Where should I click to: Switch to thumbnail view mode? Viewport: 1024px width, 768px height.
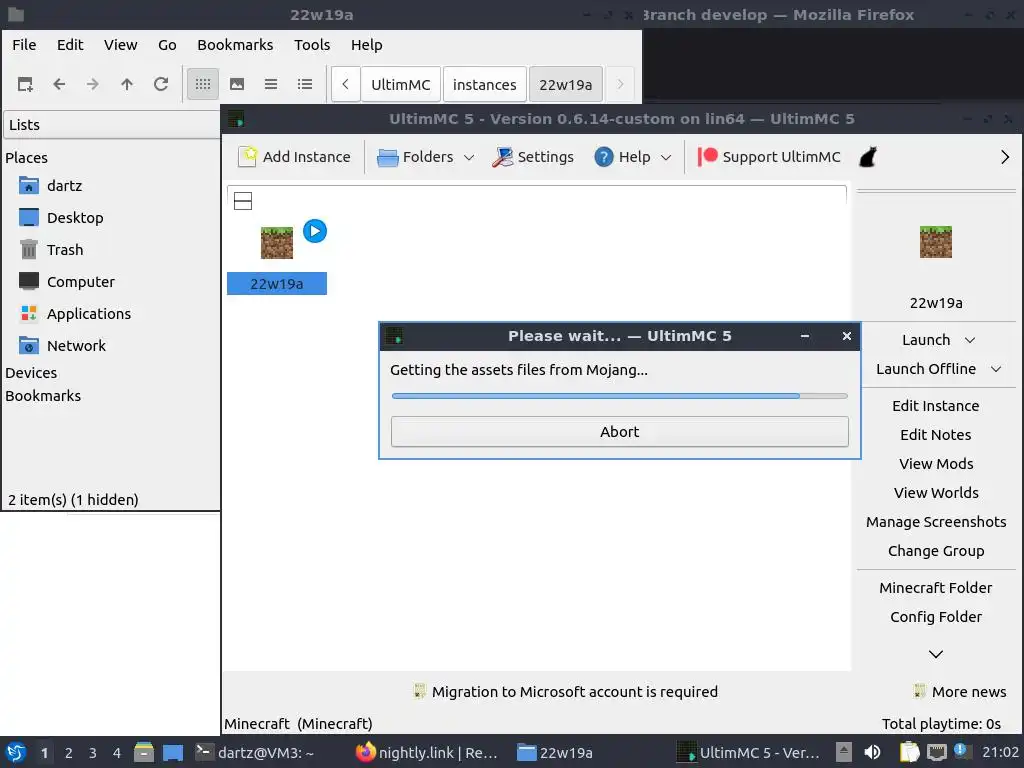237,84
